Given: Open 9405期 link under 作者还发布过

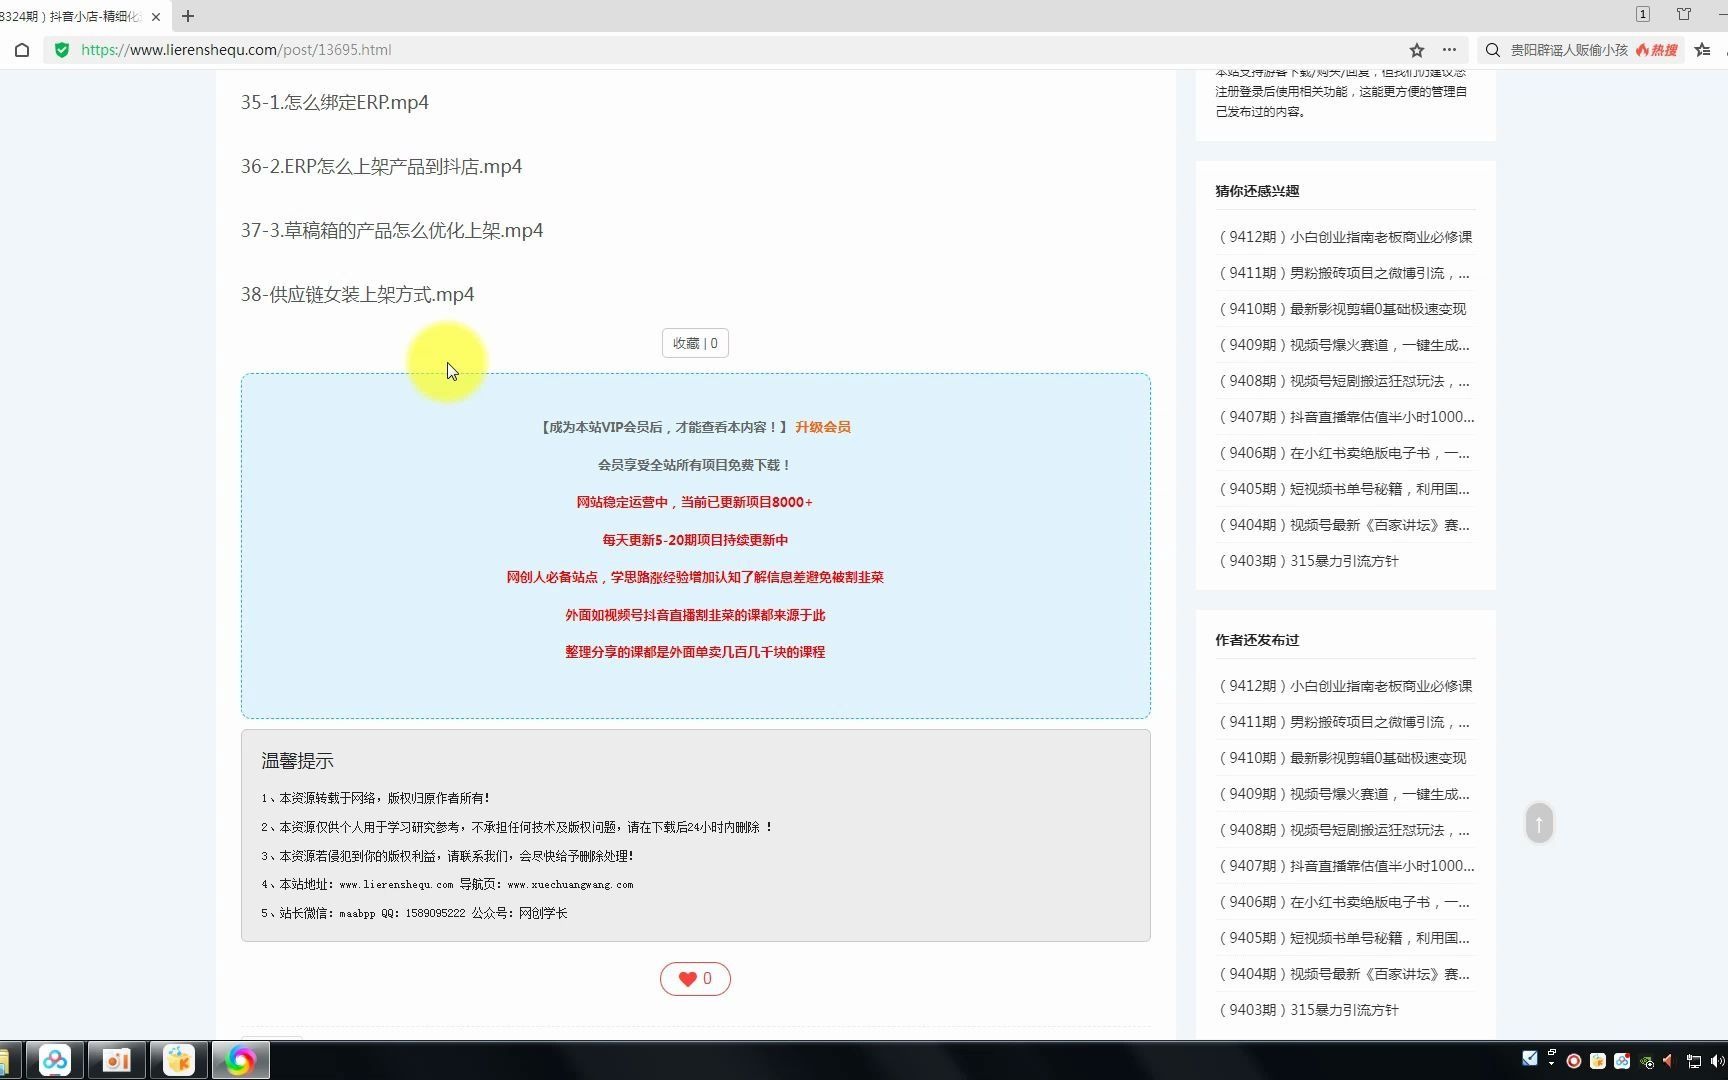Looking at the screenshot, I should click(1344, 938).
